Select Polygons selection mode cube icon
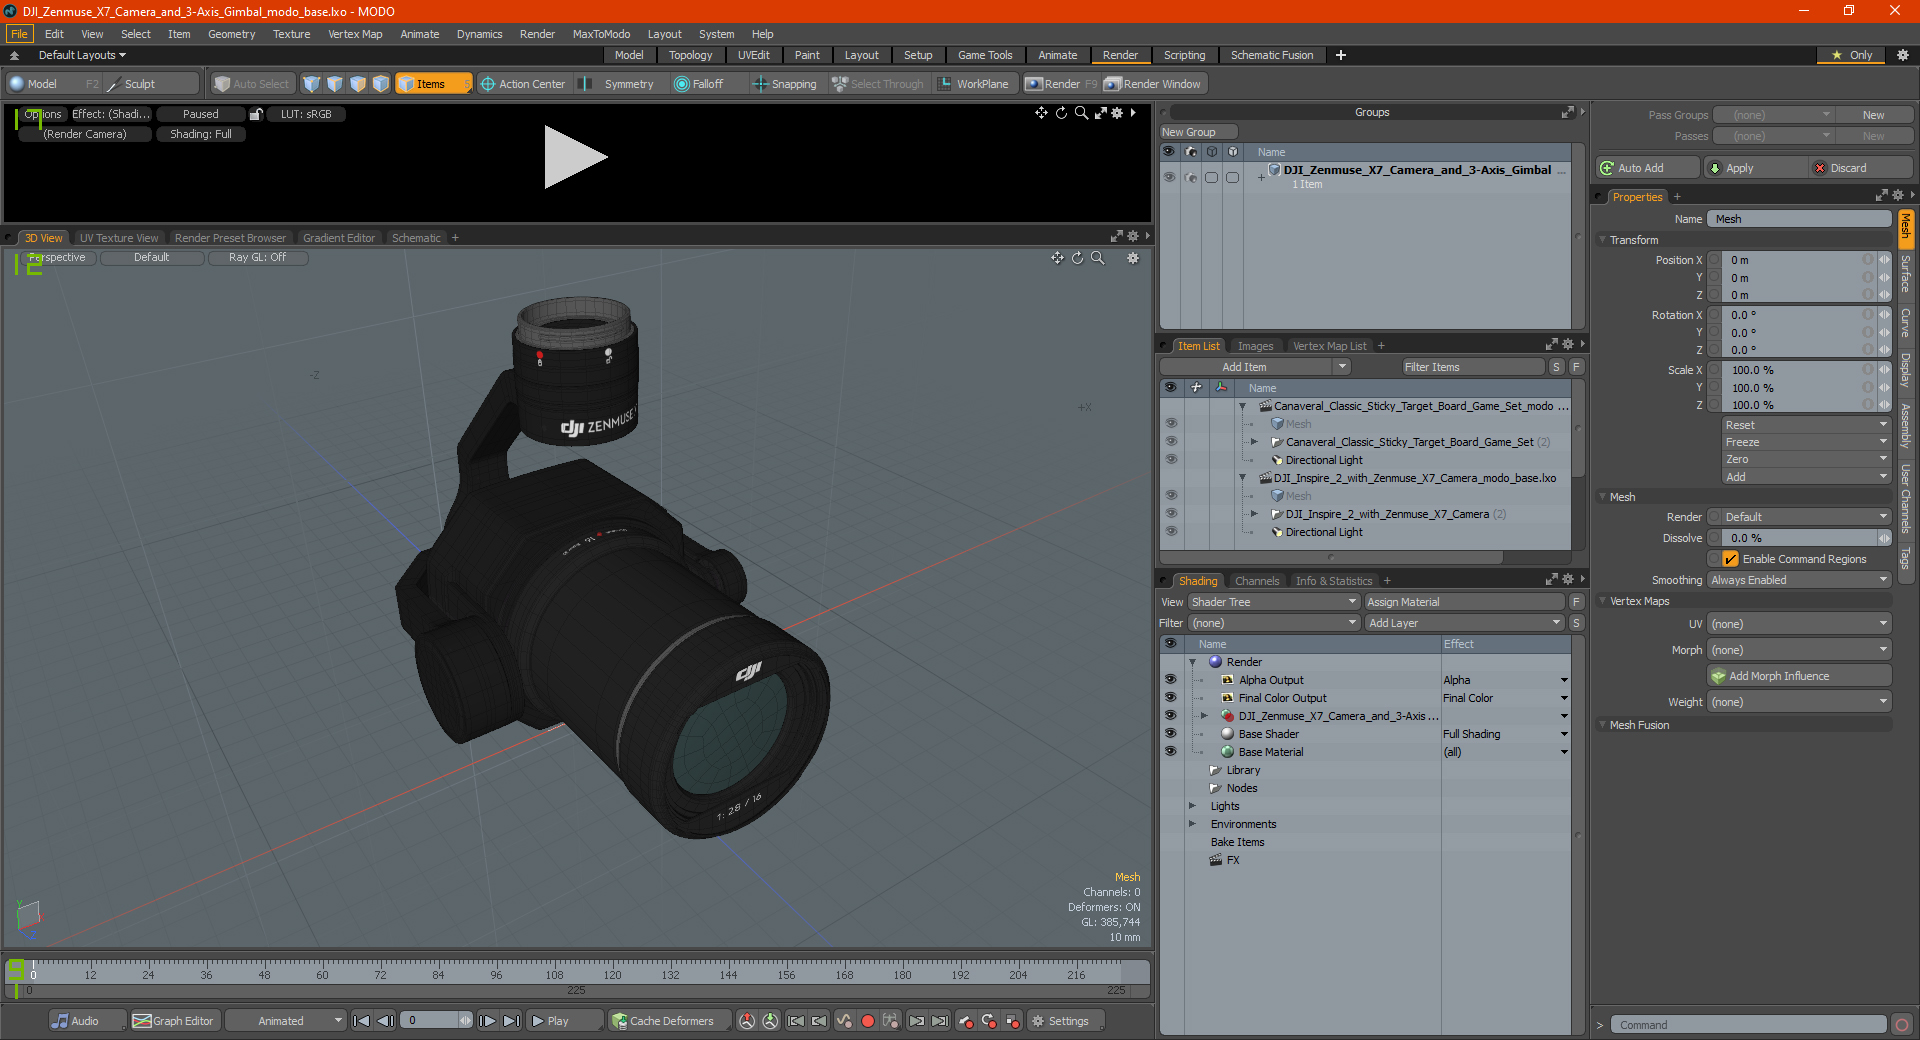Screen dimensions: 1920x1040 pyautogui.click(x=358, y=84)
